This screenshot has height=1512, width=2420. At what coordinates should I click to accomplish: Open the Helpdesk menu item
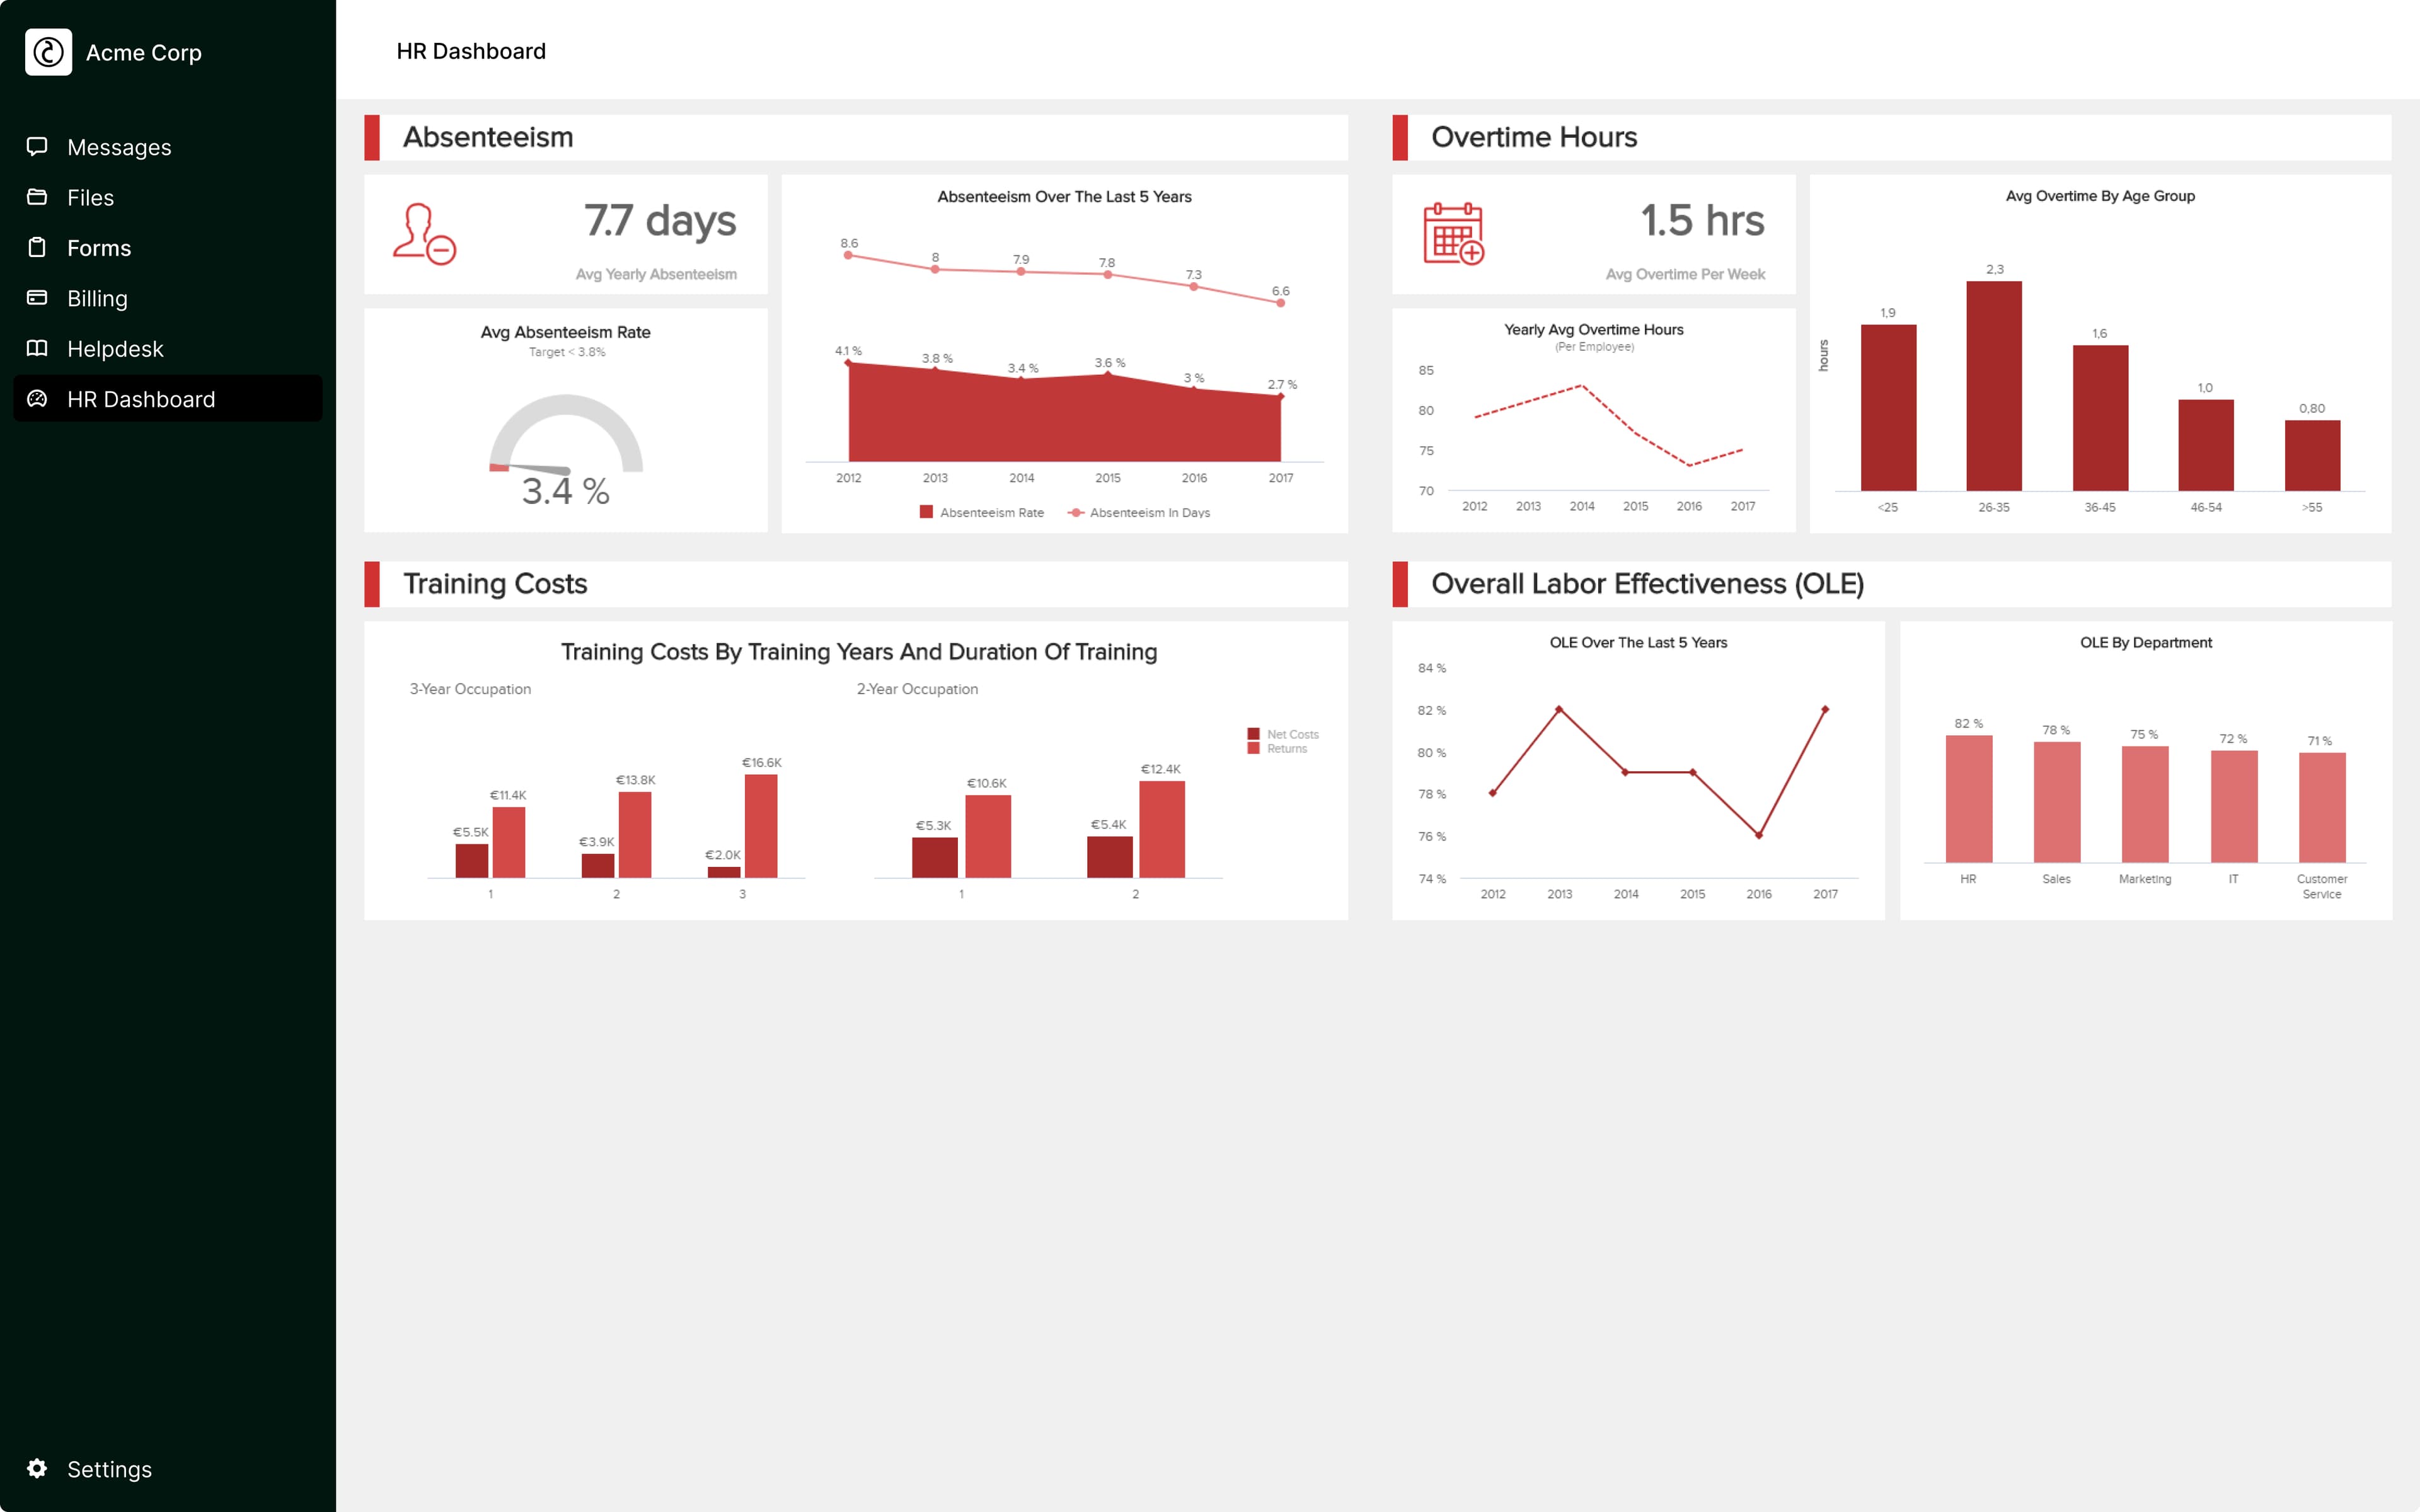click(x=115, y=349)
